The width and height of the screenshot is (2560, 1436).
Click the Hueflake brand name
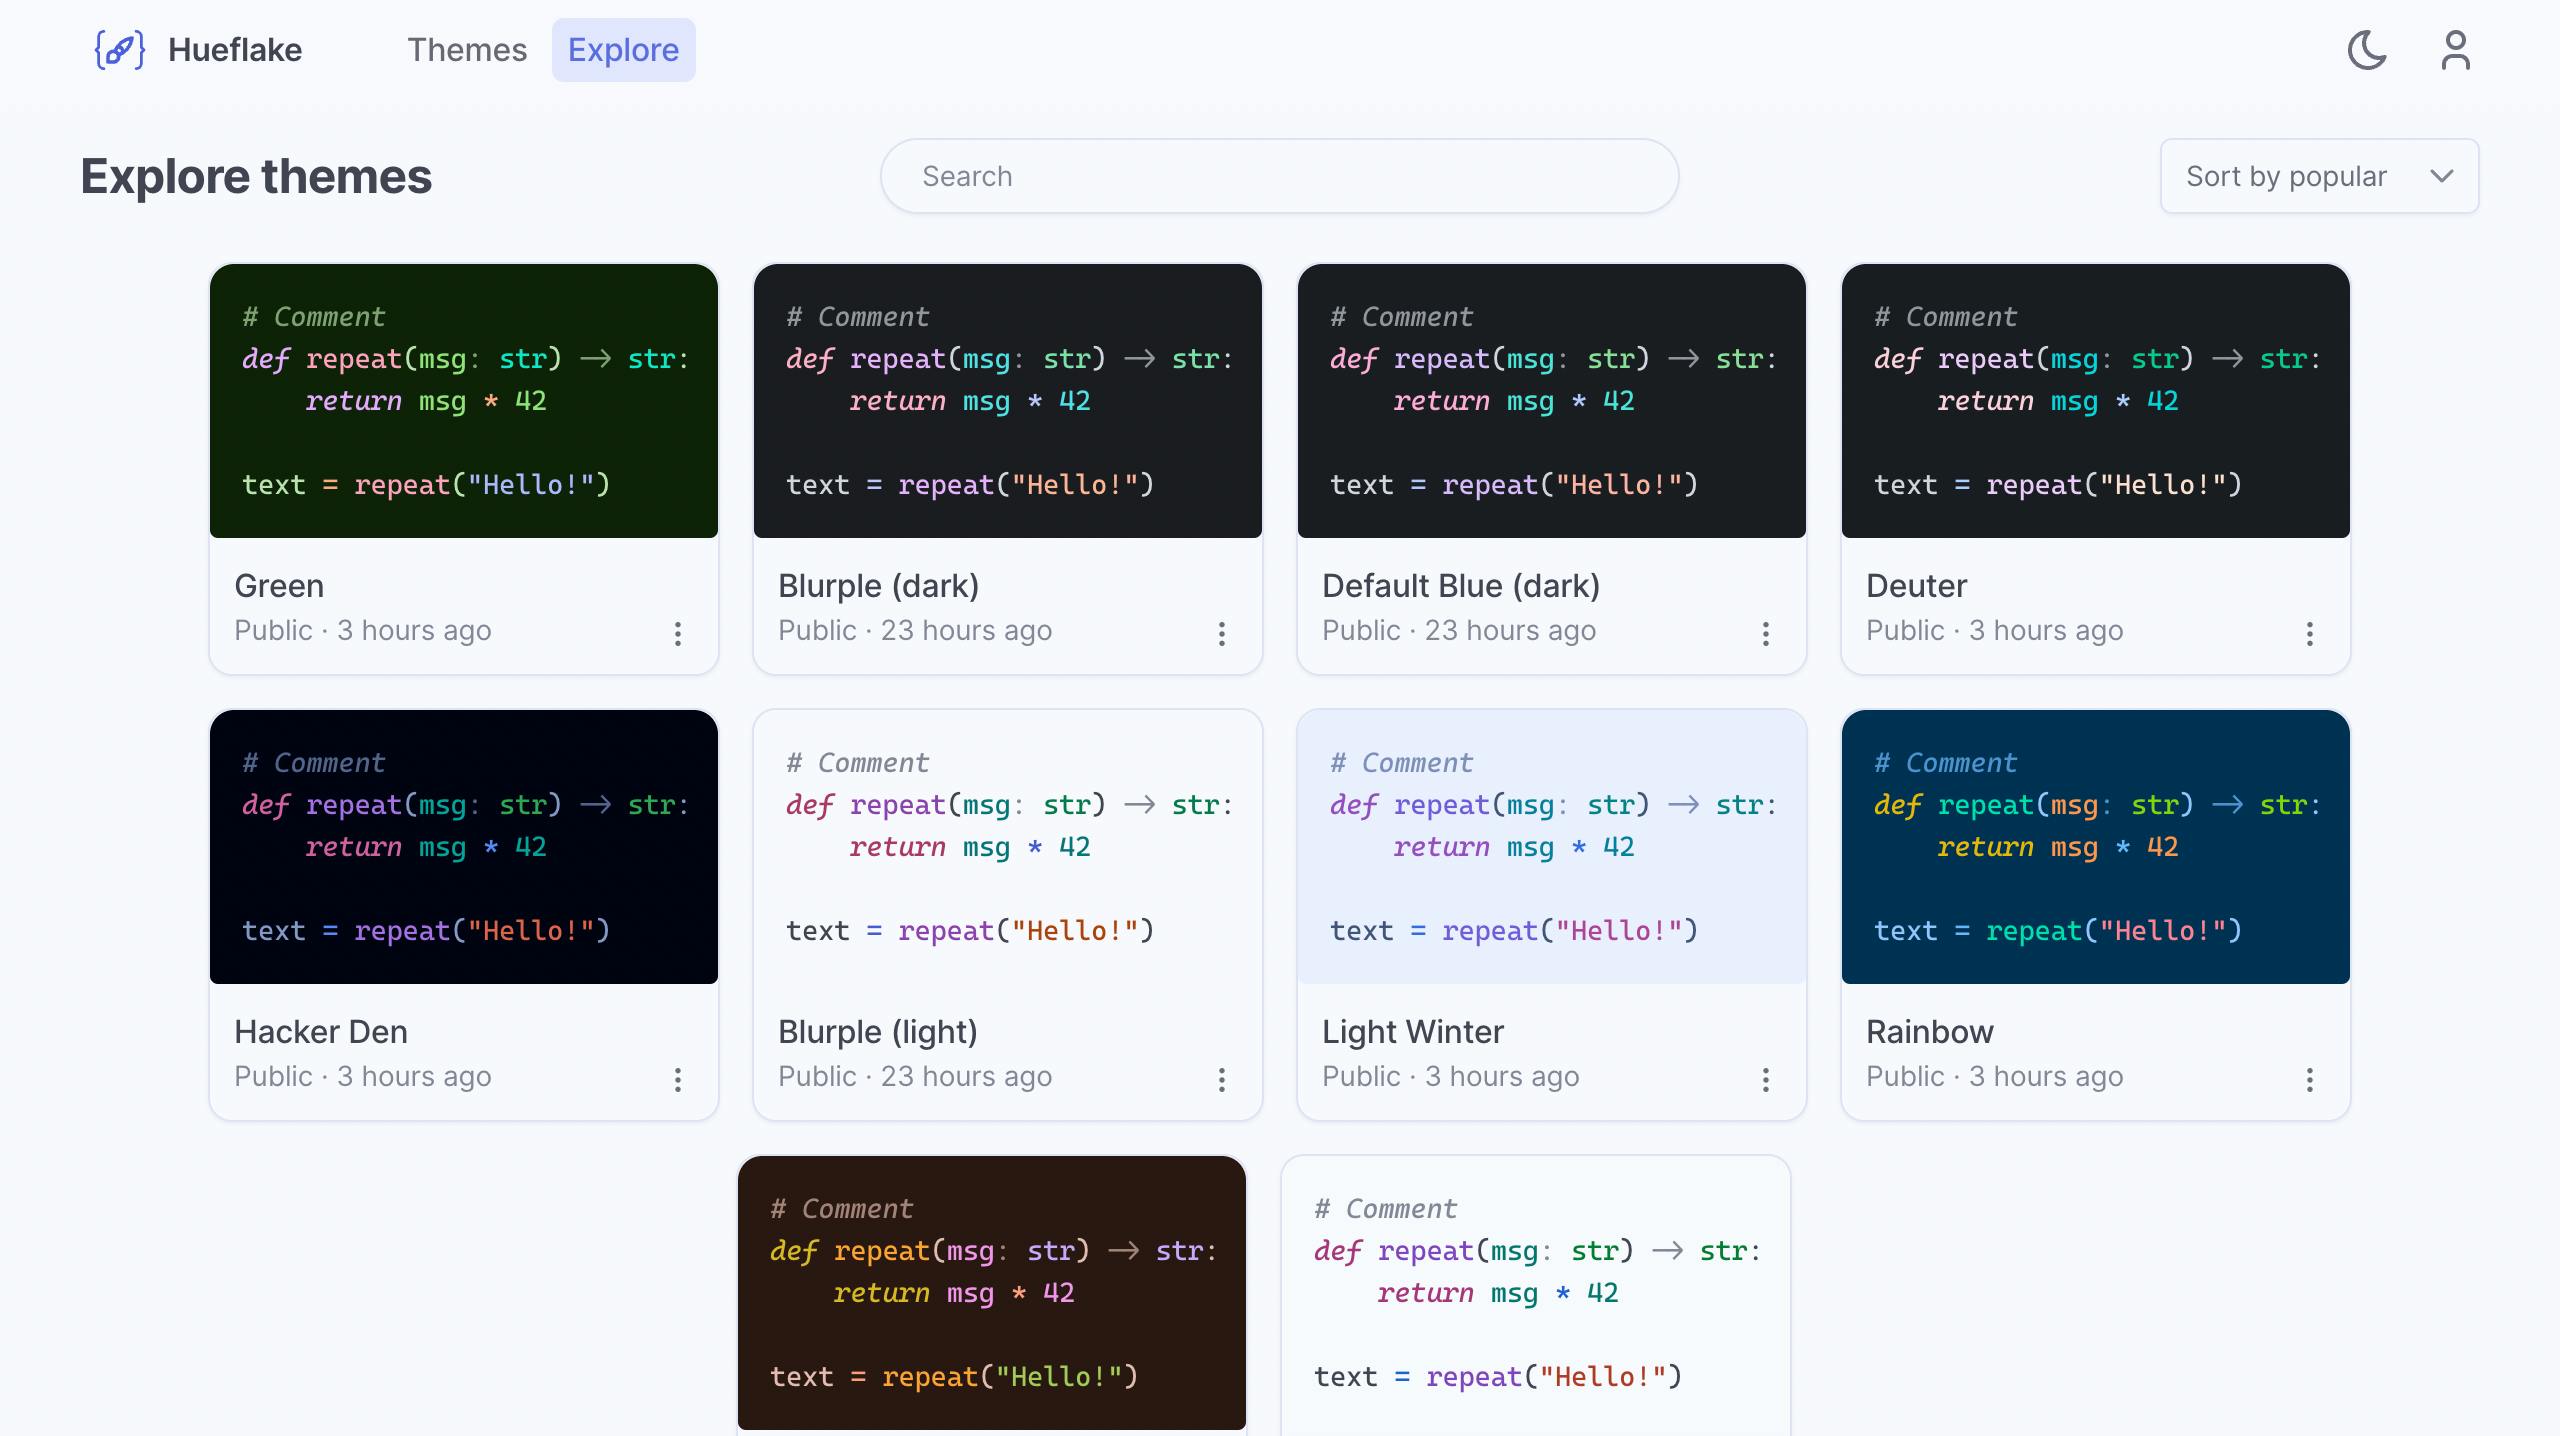click(235, 50)
